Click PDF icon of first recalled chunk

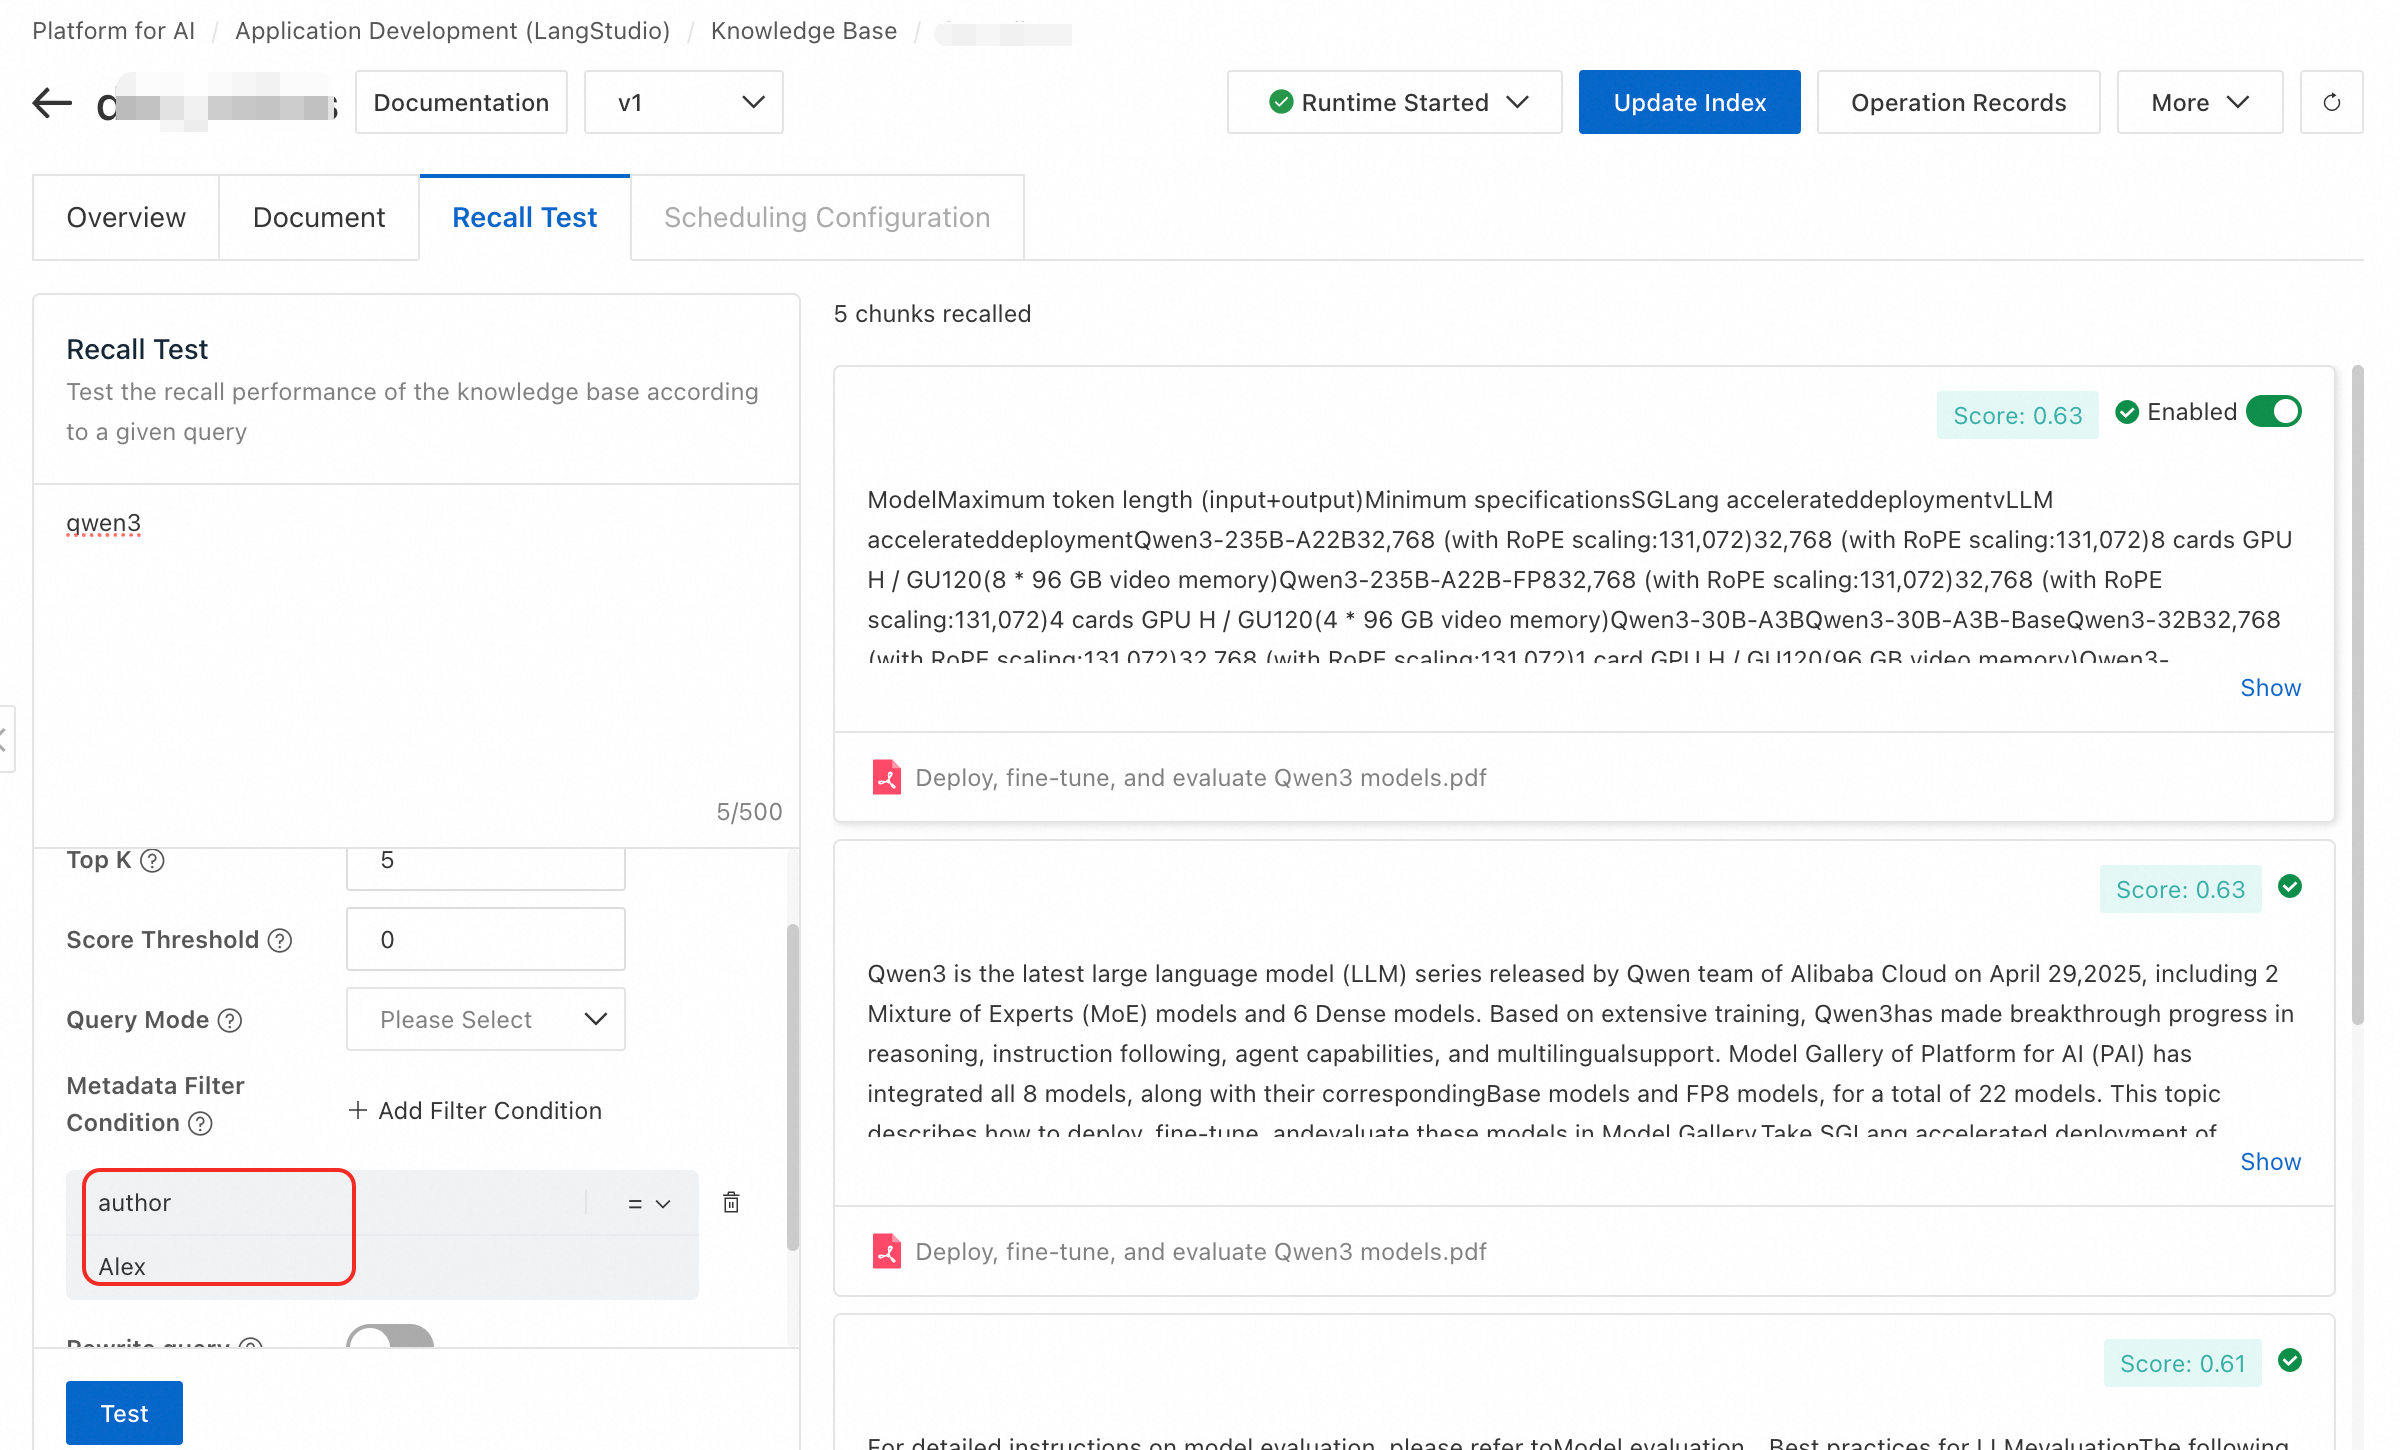(x=886, y=777)
